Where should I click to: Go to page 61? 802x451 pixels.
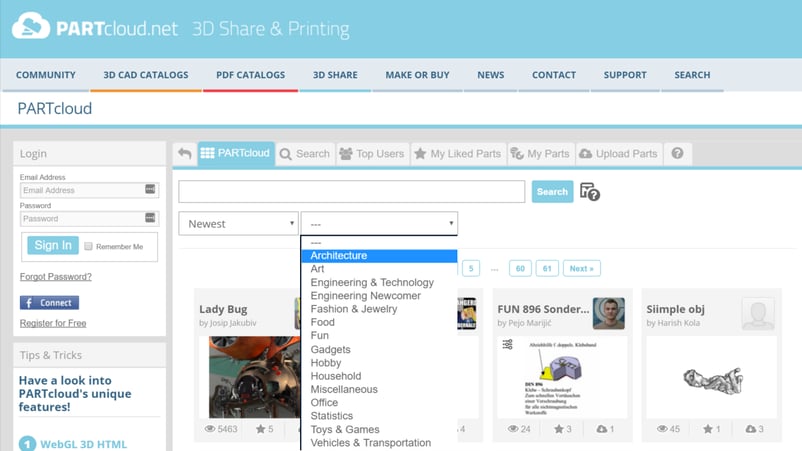547,268
